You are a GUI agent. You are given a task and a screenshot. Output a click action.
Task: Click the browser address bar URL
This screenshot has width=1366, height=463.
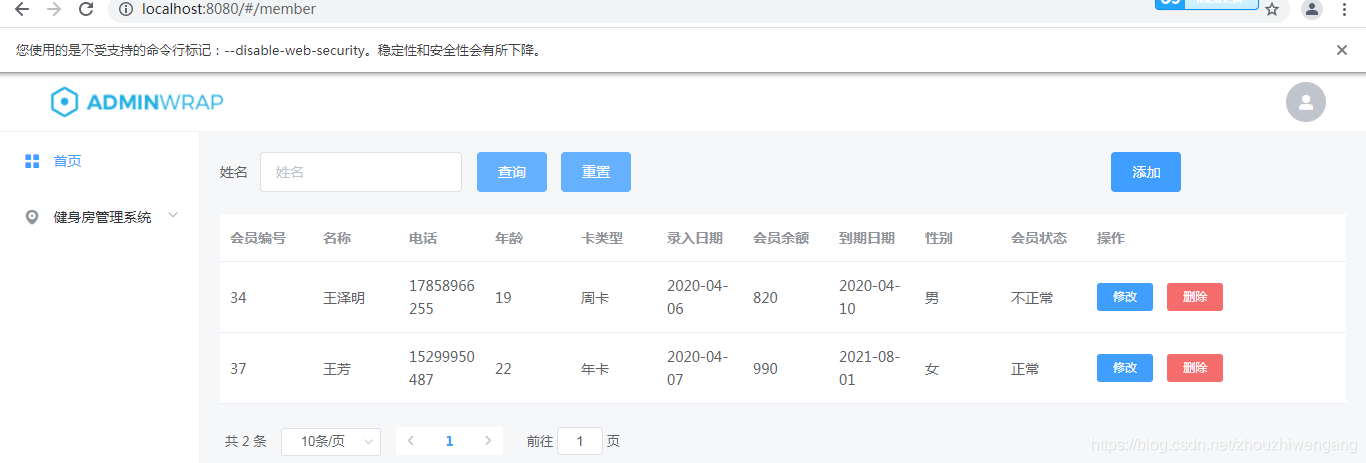coord(230,9)
